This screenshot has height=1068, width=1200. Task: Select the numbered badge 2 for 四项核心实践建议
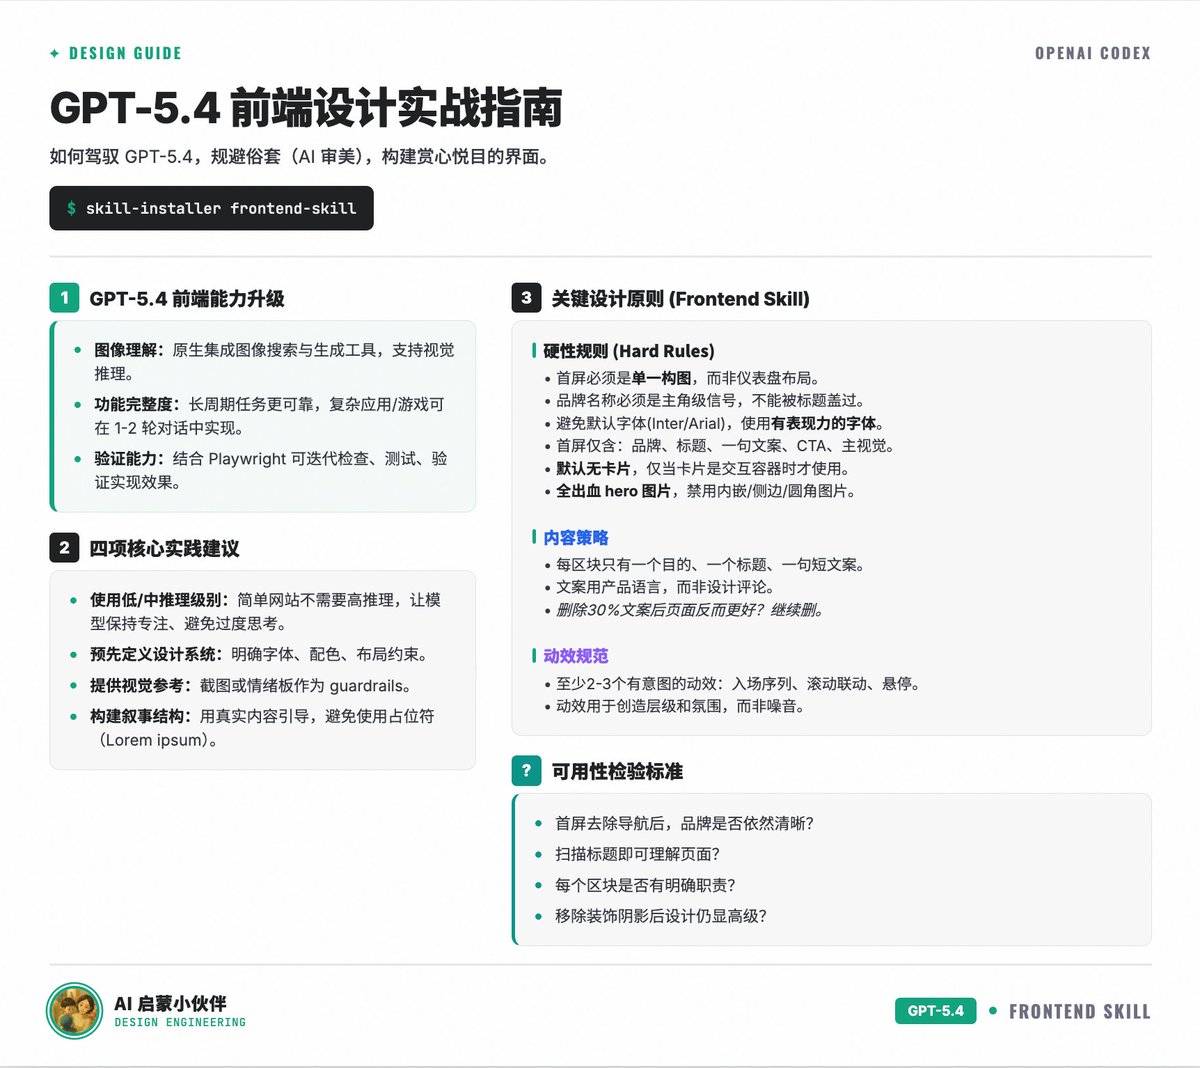64,548
